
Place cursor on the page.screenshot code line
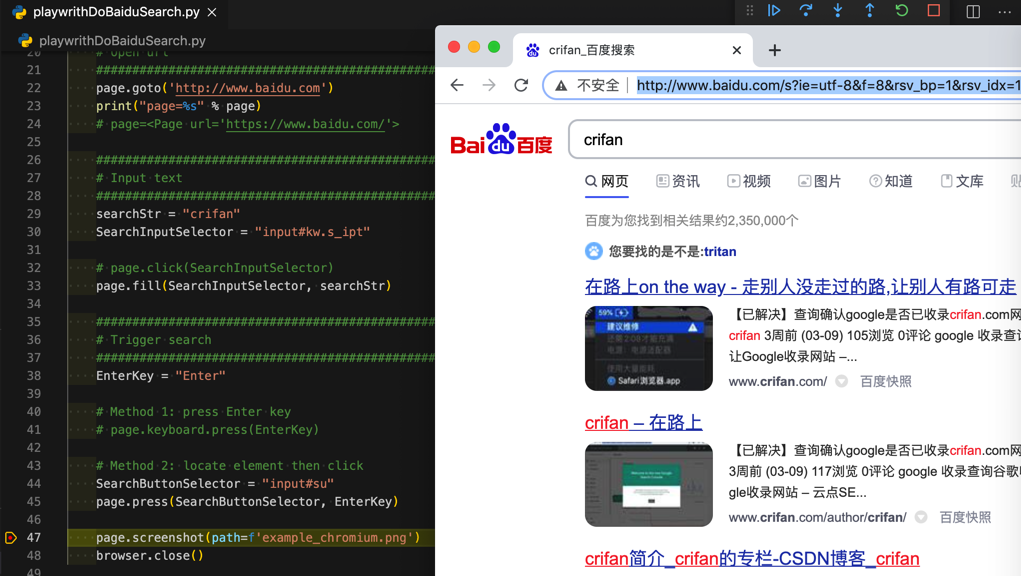(258, 538)
